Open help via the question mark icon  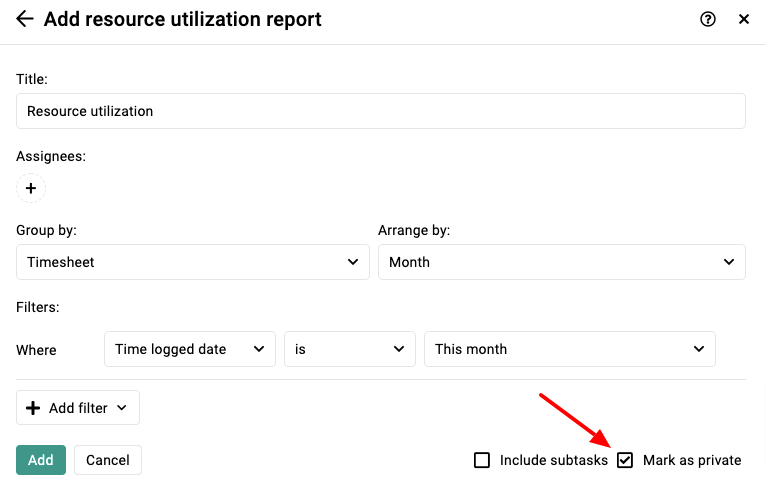[x=707, y=19]
